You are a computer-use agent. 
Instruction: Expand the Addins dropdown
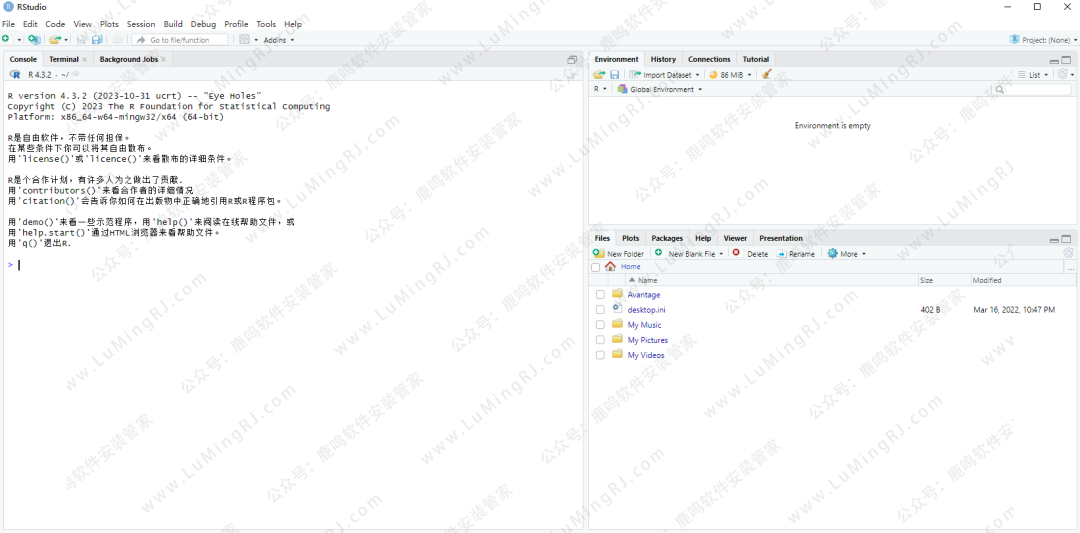[x=278, y=40]
